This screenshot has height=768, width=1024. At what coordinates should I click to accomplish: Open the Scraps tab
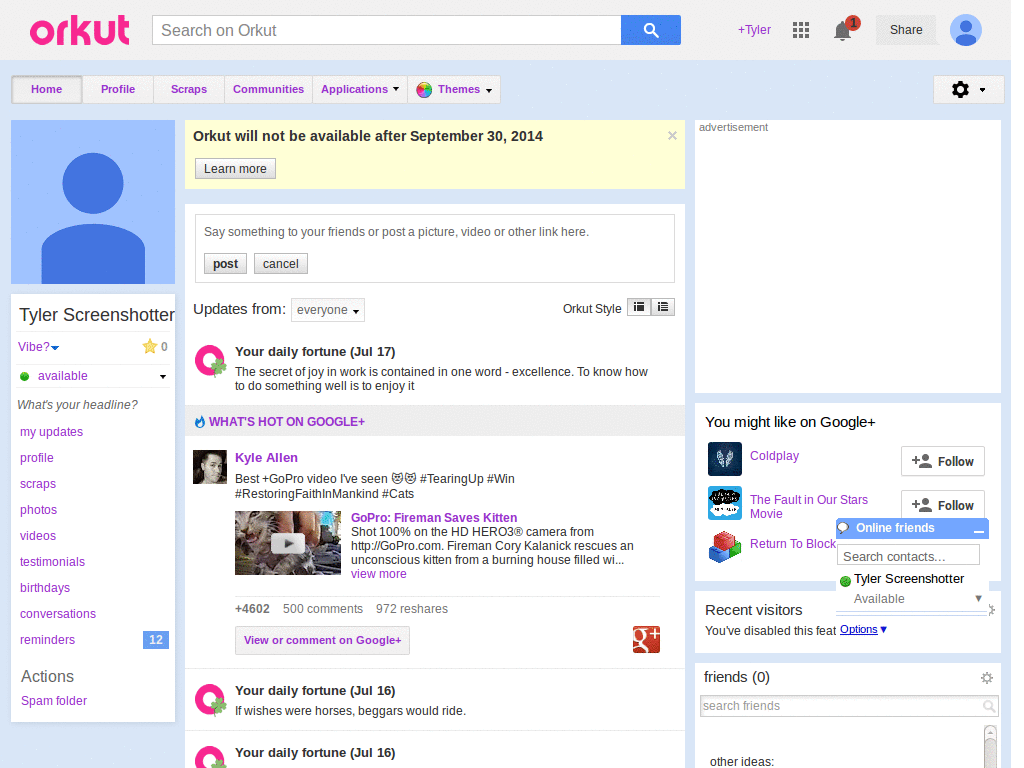(x=189, y=89)
